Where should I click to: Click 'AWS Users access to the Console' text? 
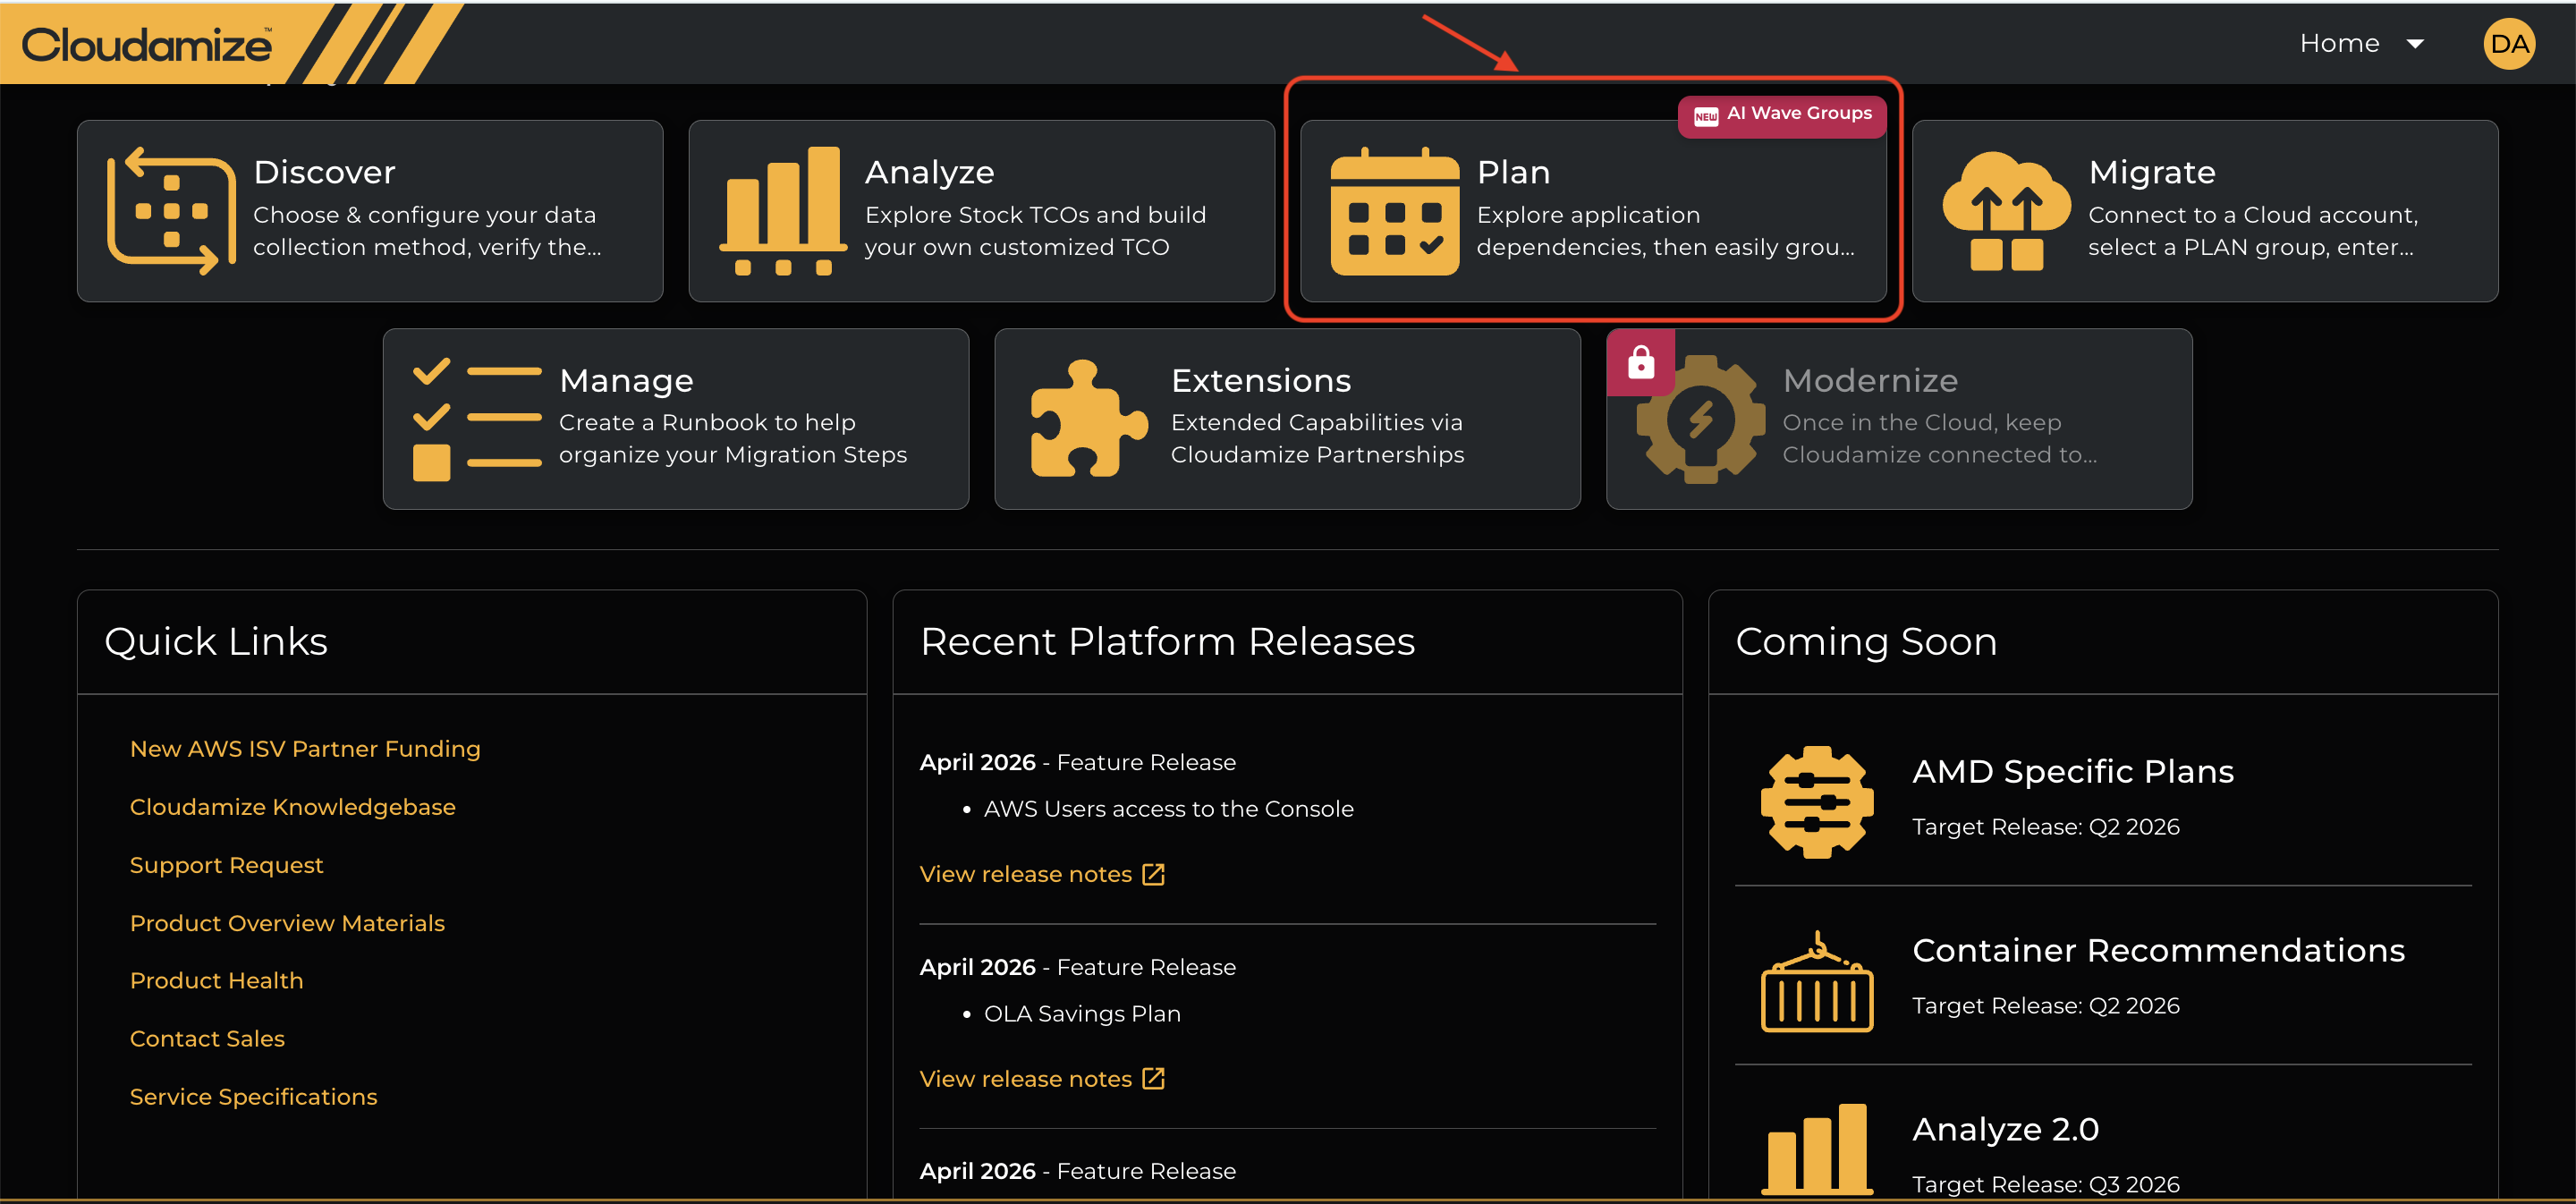pyautogui.click(x=1168, y=809)
